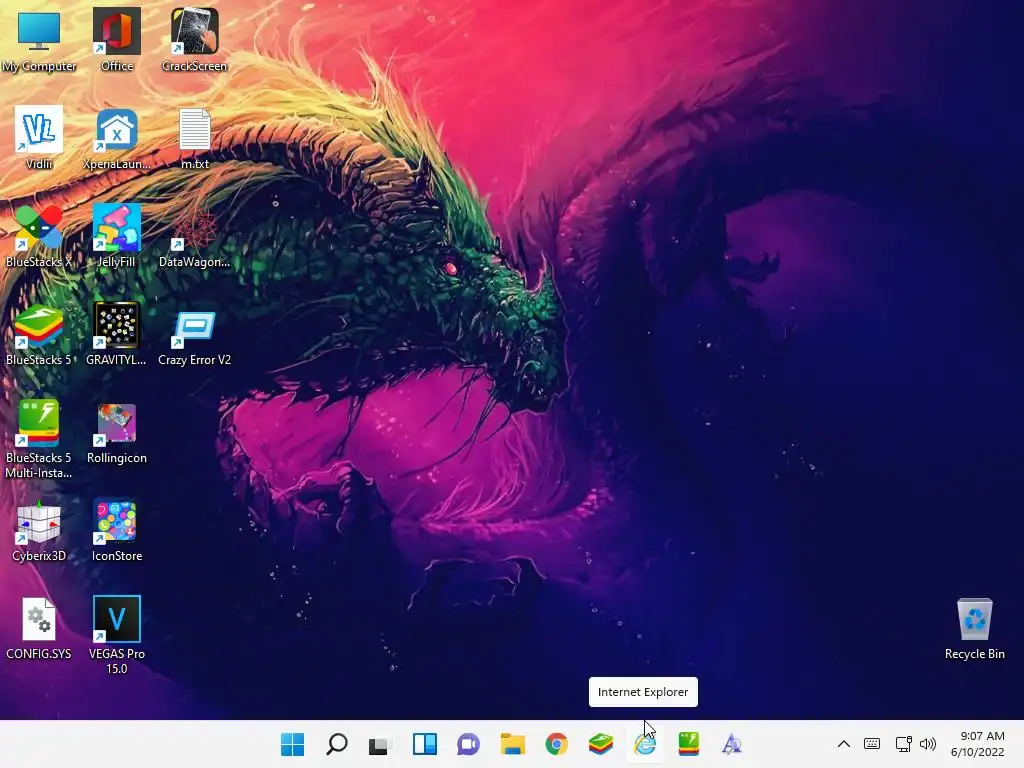Select Crazy Error V2 icon
The width and height of the screenshot is (1024, 768).
[195, 334]
